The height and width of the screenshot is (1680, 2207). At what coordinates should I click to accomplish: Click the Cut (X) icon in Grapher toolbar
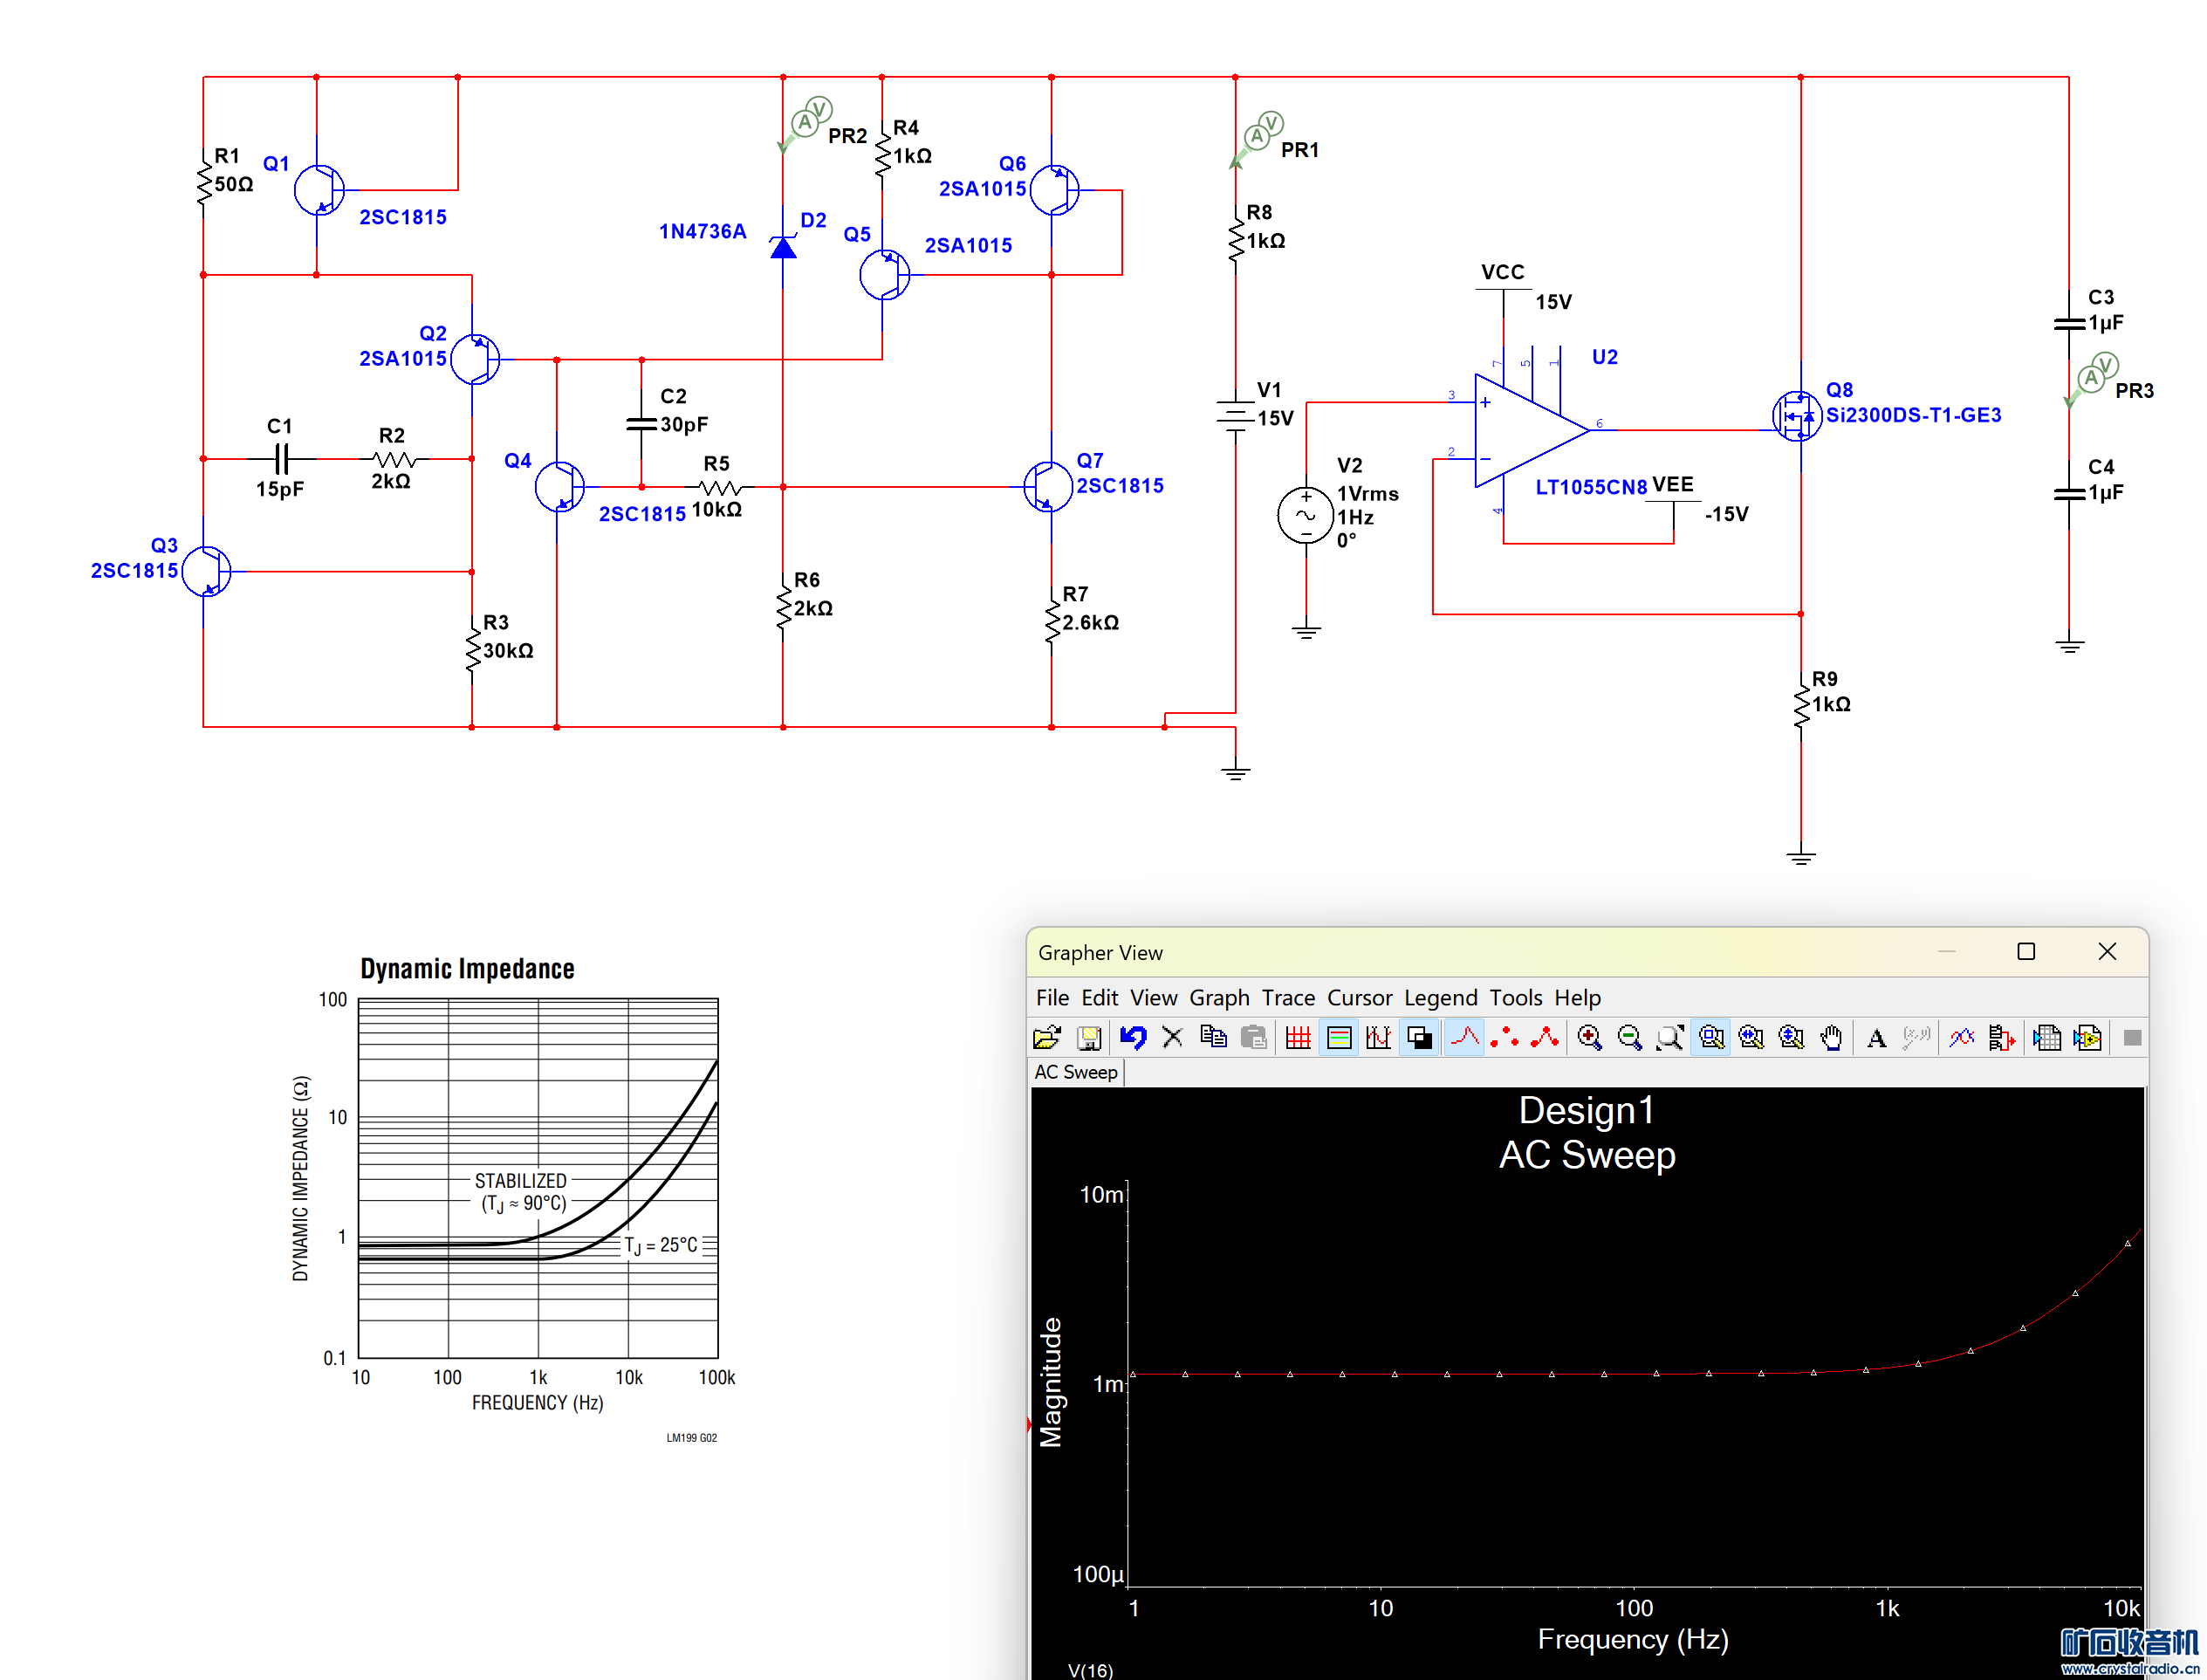tap(1172, 1038)
